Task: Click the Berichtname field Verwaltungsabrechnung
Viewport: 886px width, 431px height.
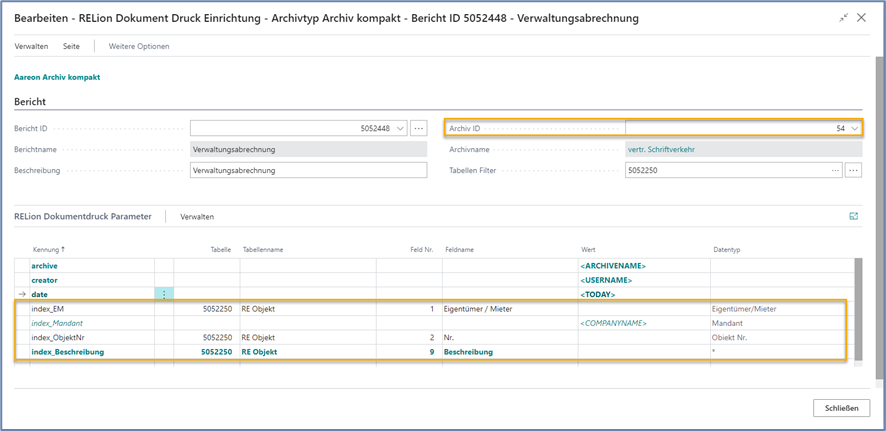Action: 309,149
